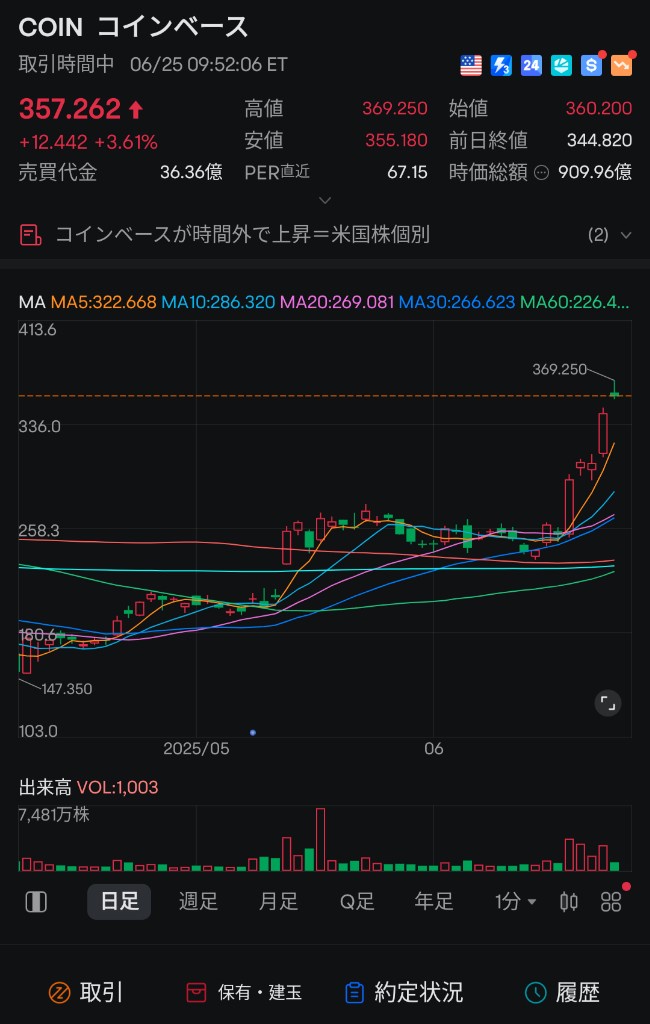This screenshot has height=1024, width=650.
Task: Open the 履歴 history page
Action: tap(562, 993)
